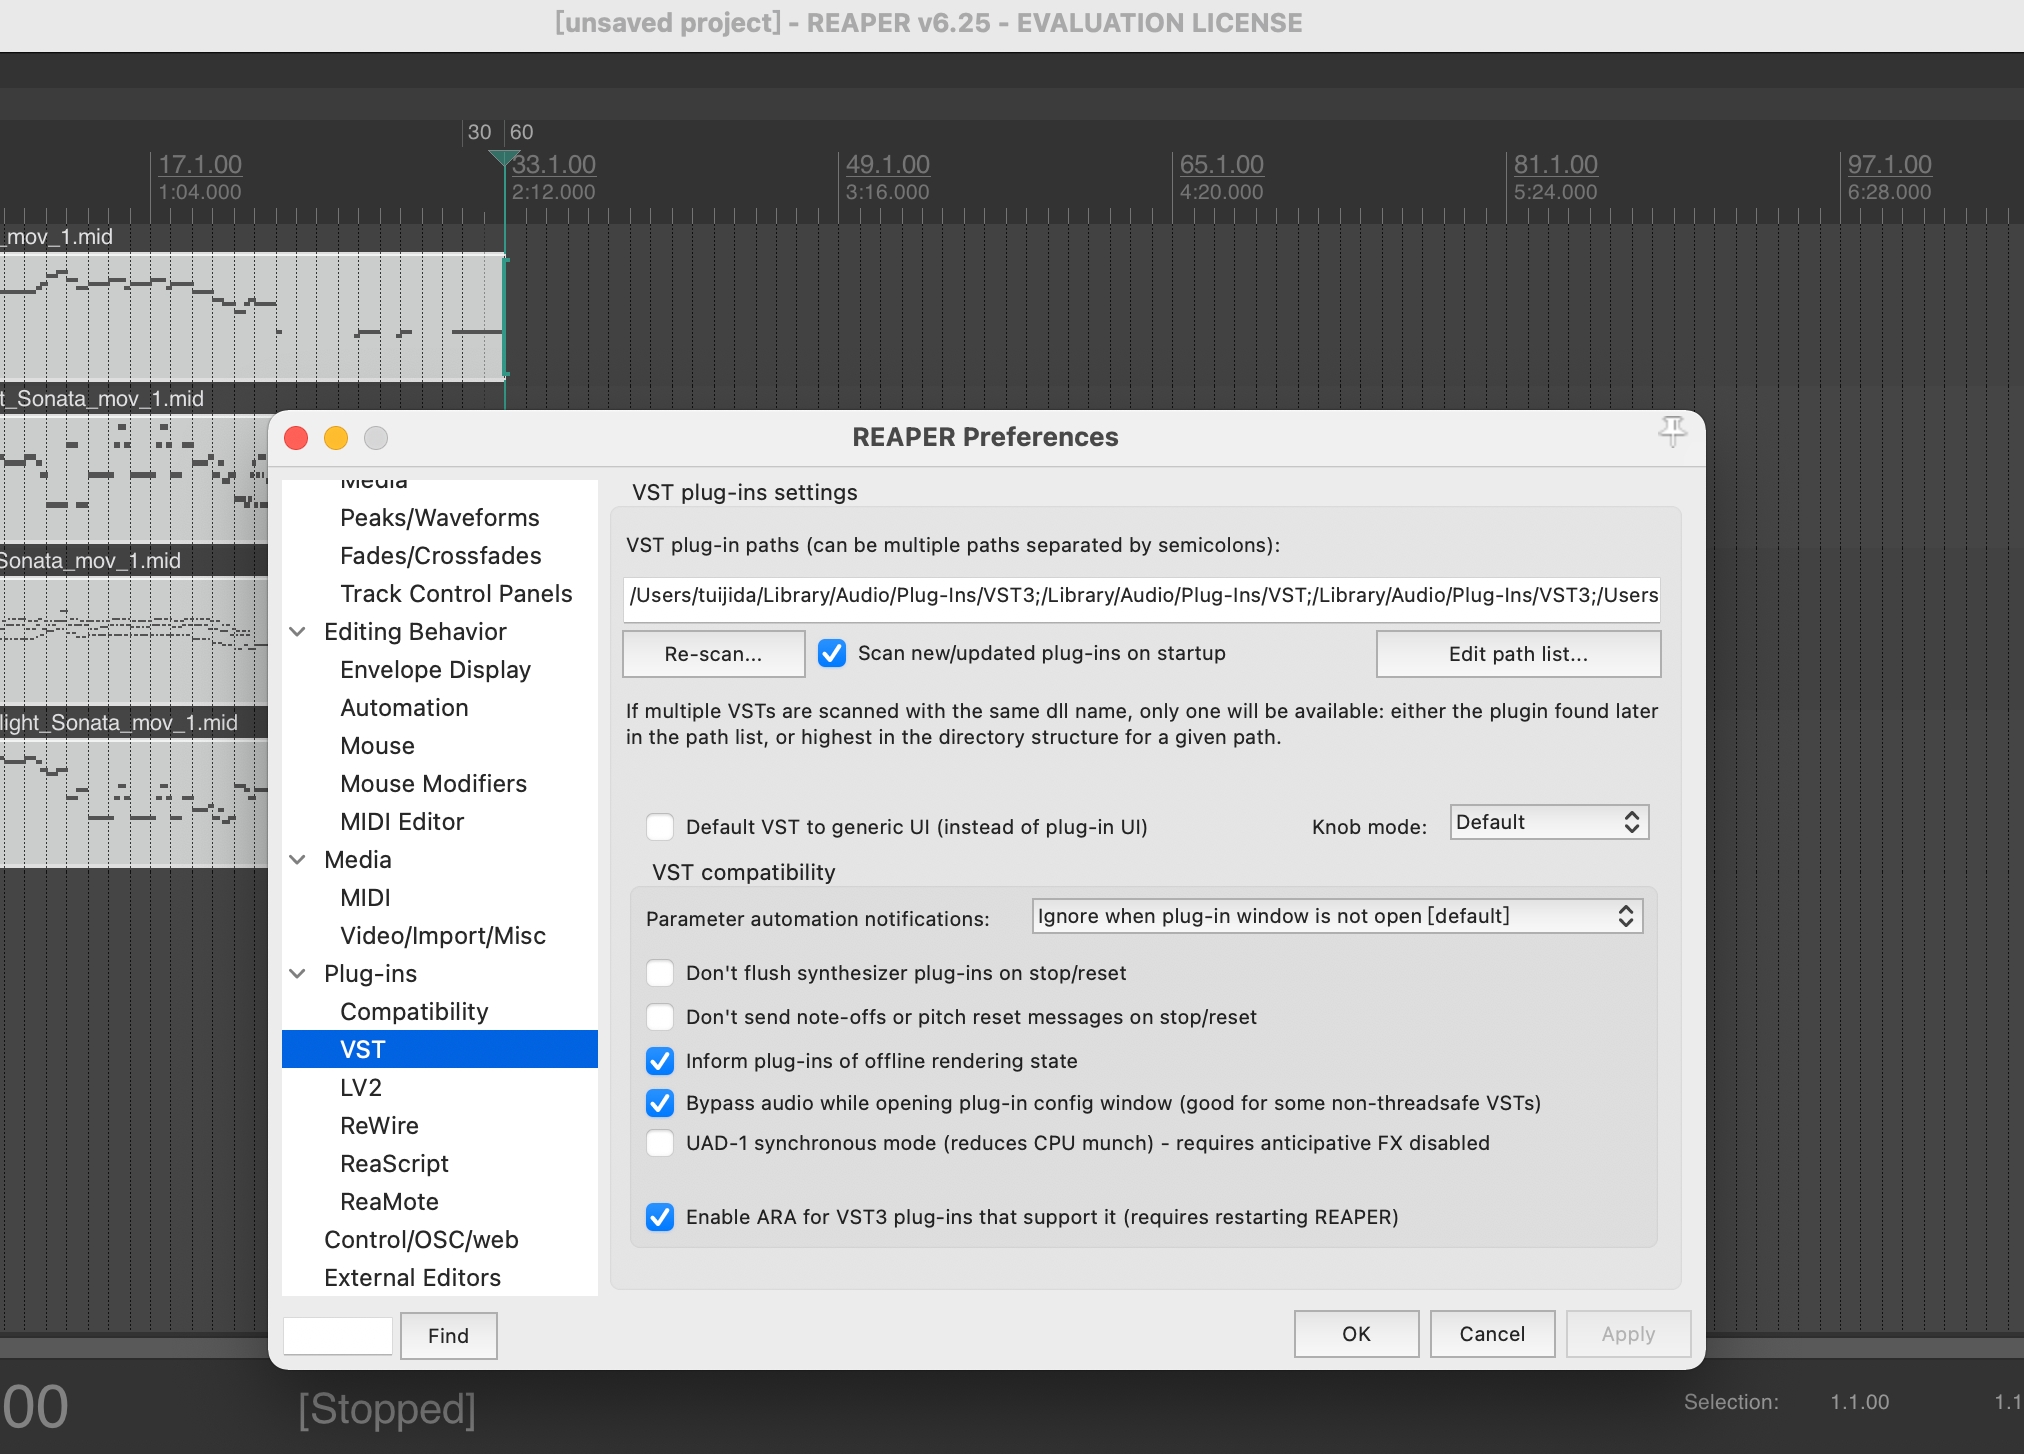This screenshot has width=2024, height=1454.
Task: Click Edit path list... button
Action: tap(1517, 654)
